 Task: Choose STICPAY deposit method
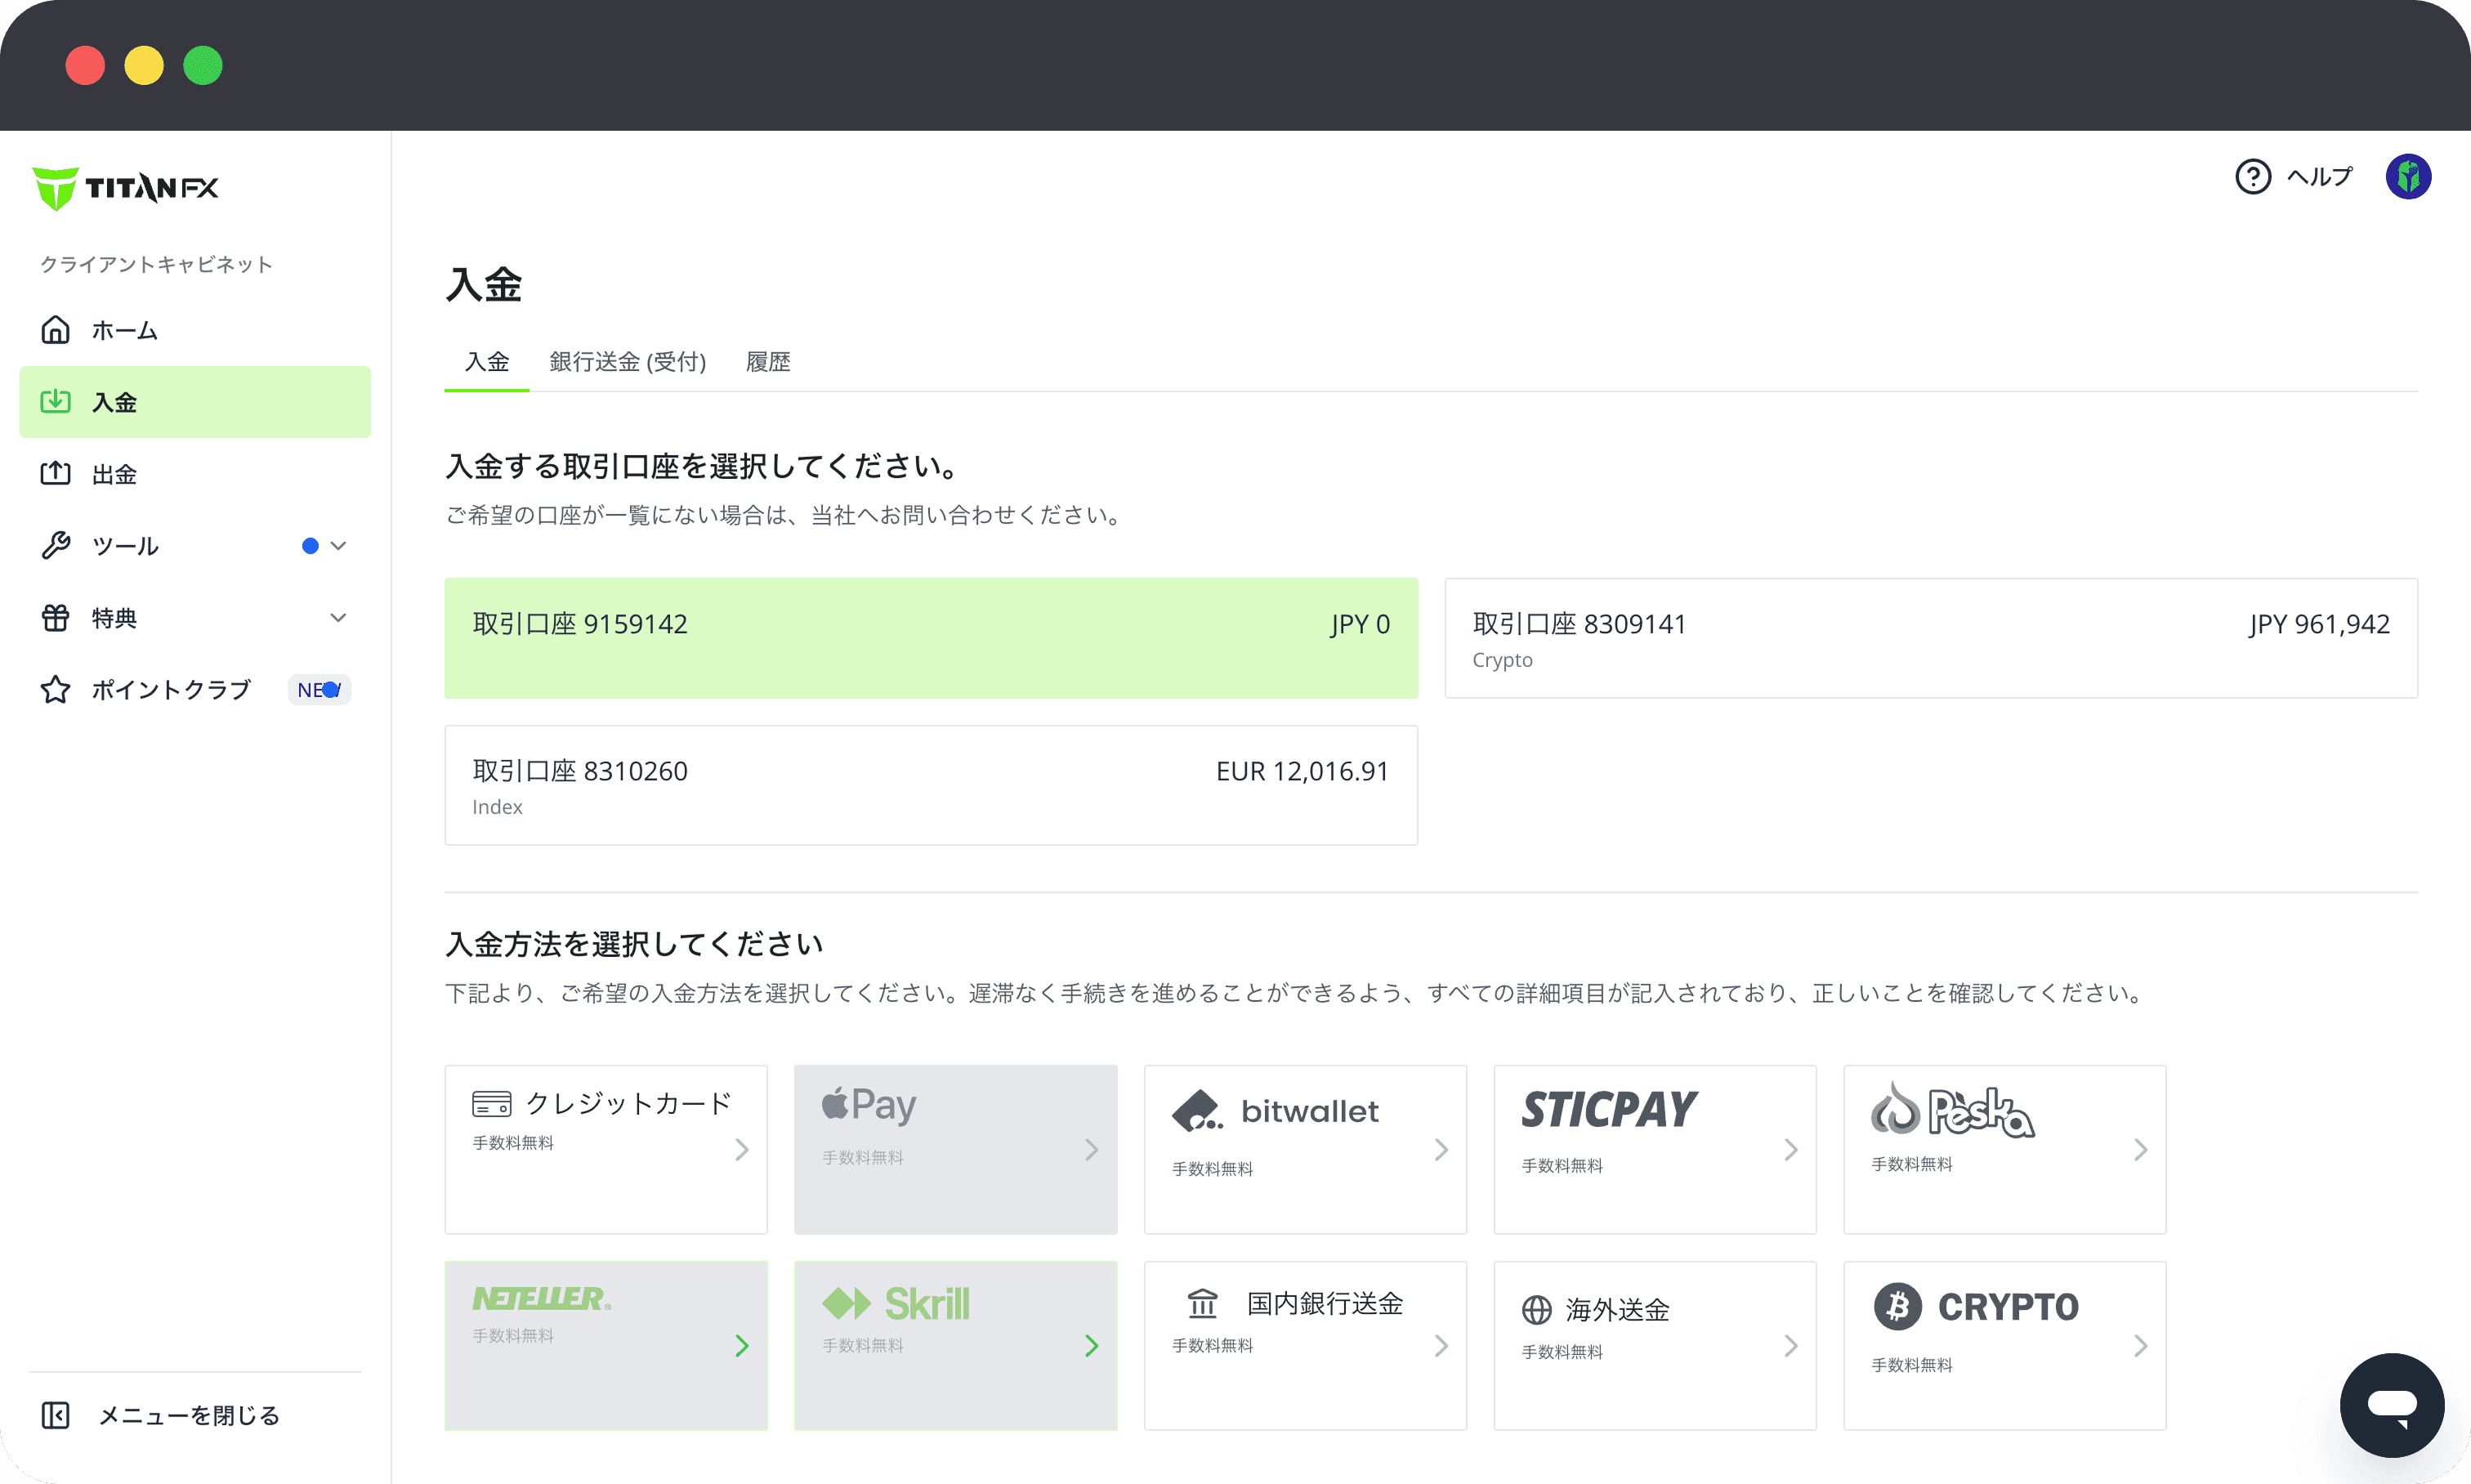click(x=1654, y=1148)
